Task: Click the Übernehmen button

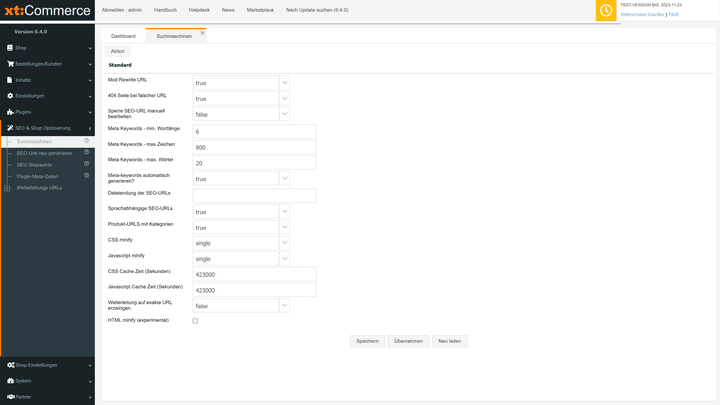Action: [x=408, y=341]
